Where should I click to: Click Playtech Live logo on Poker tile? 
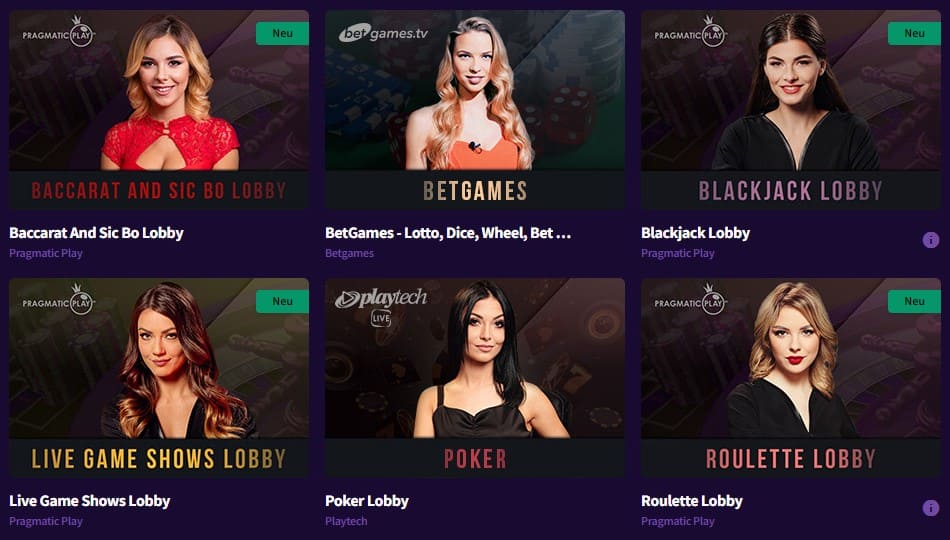click(381, 307)
